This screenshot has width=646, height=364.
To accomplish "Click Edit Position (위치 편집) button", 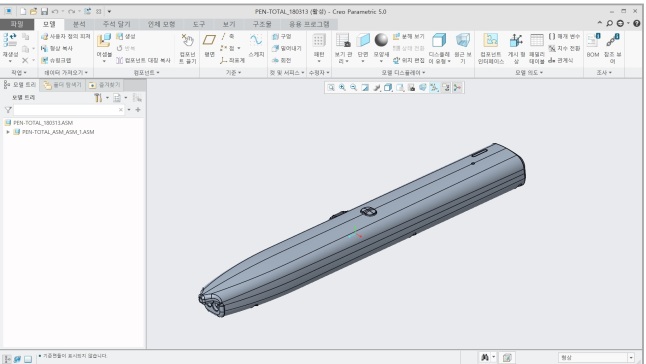I will (408, 61).
